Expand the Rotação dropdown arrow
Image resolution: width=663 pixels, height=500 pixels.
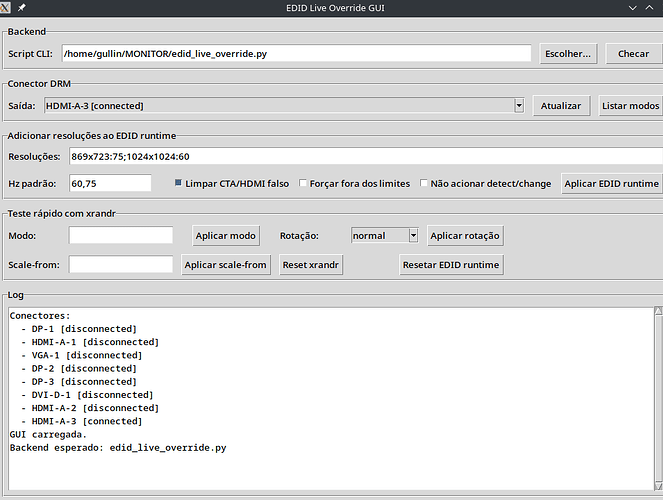[414, 235]
